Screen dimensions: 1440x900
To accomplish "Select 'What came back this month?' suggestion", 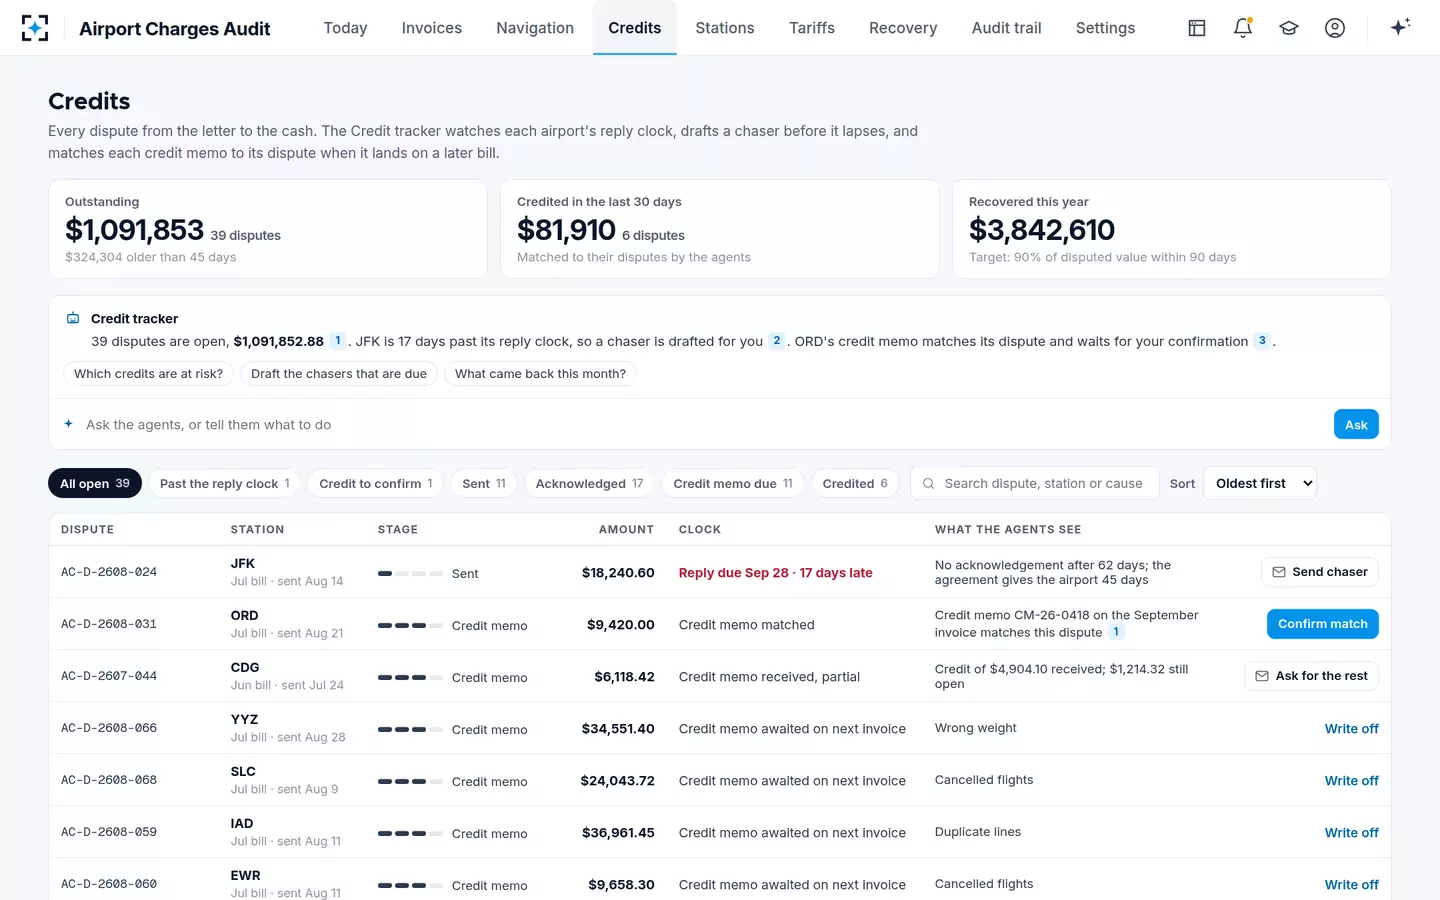I will tap(540, 374).
